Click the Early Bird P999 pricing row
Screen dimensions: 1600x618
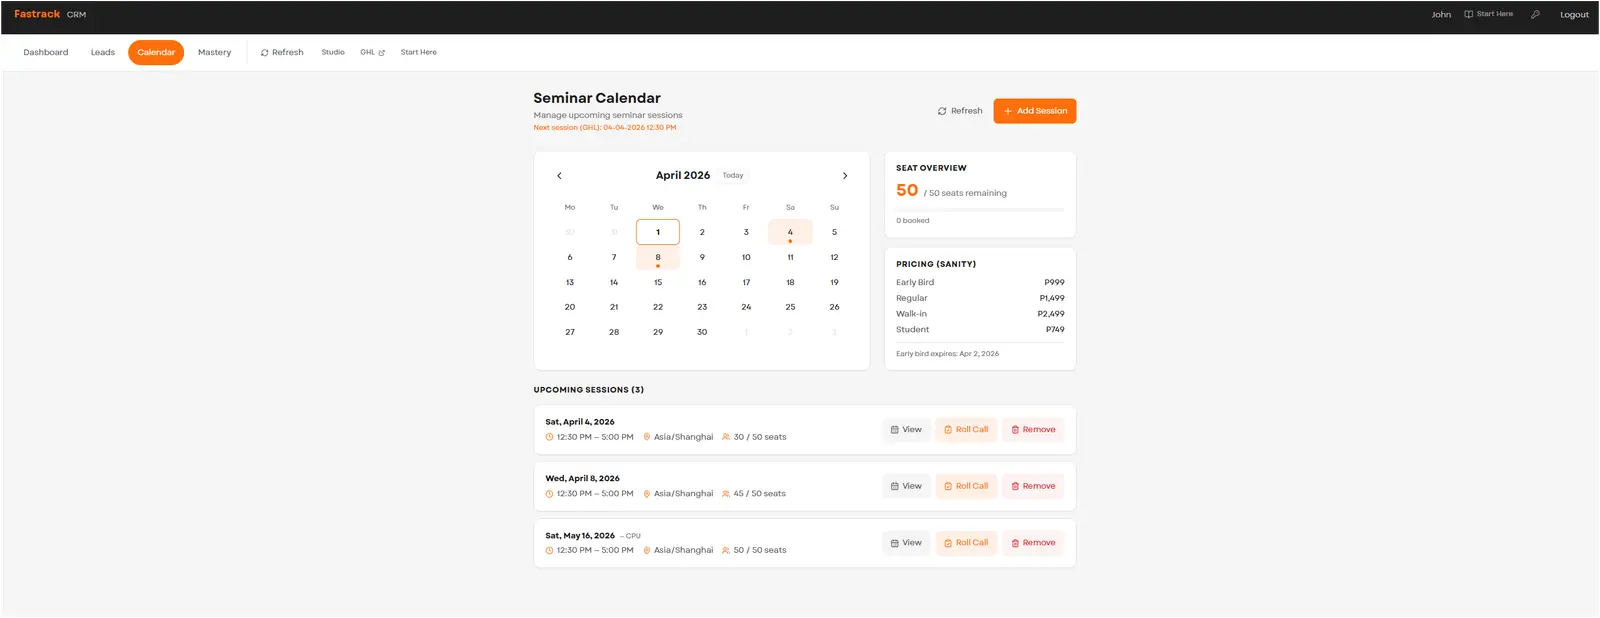pos(980,282)
